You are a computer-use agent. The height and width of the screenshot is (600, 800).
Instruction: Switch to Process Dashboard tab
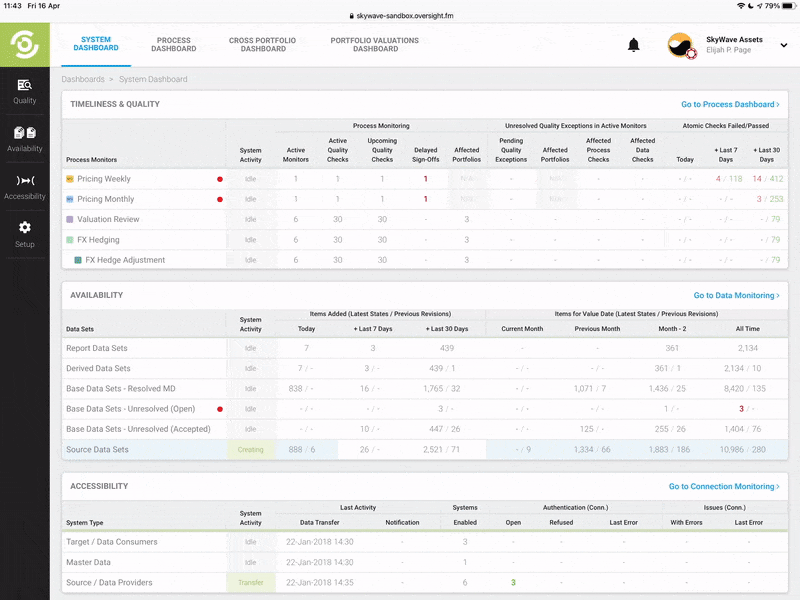[x=173, y=44]
